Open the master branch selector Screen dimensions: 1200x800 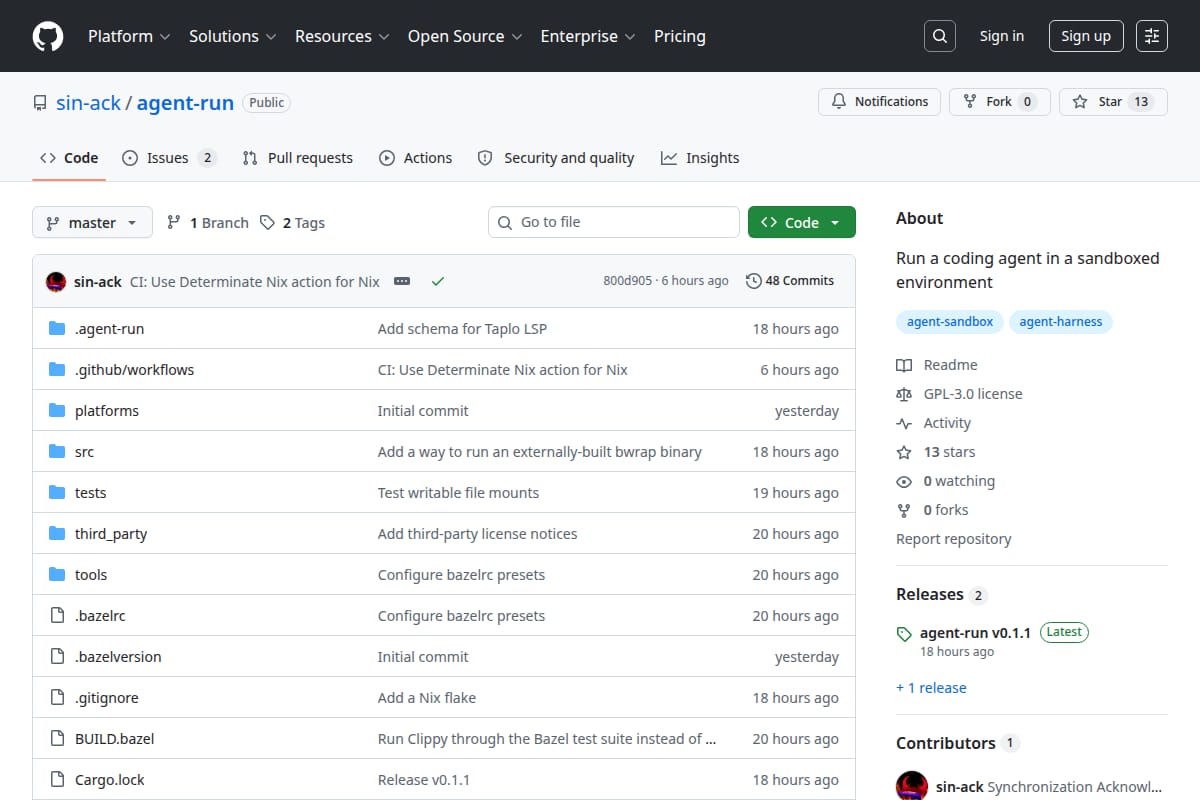coord(92,222)
